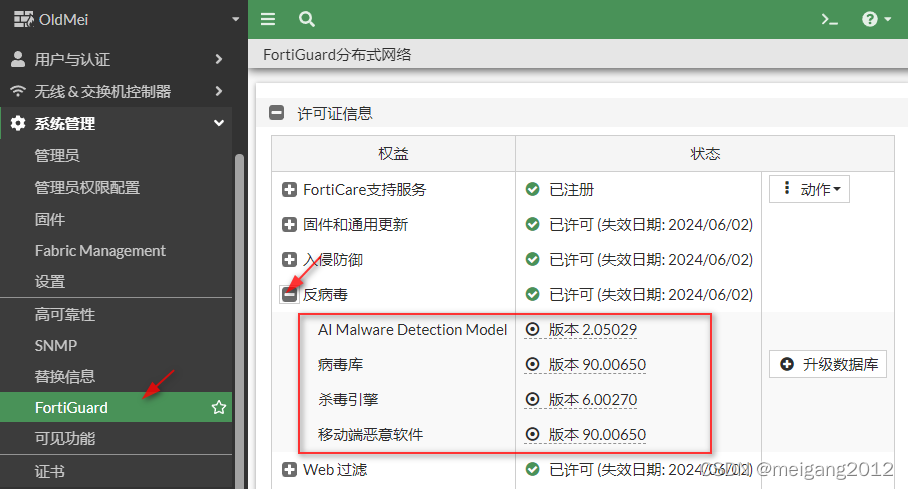The height and width of the screenshot is (489, 908).
Task: Click the version icon for 病毒库
Action: (532, 364)
